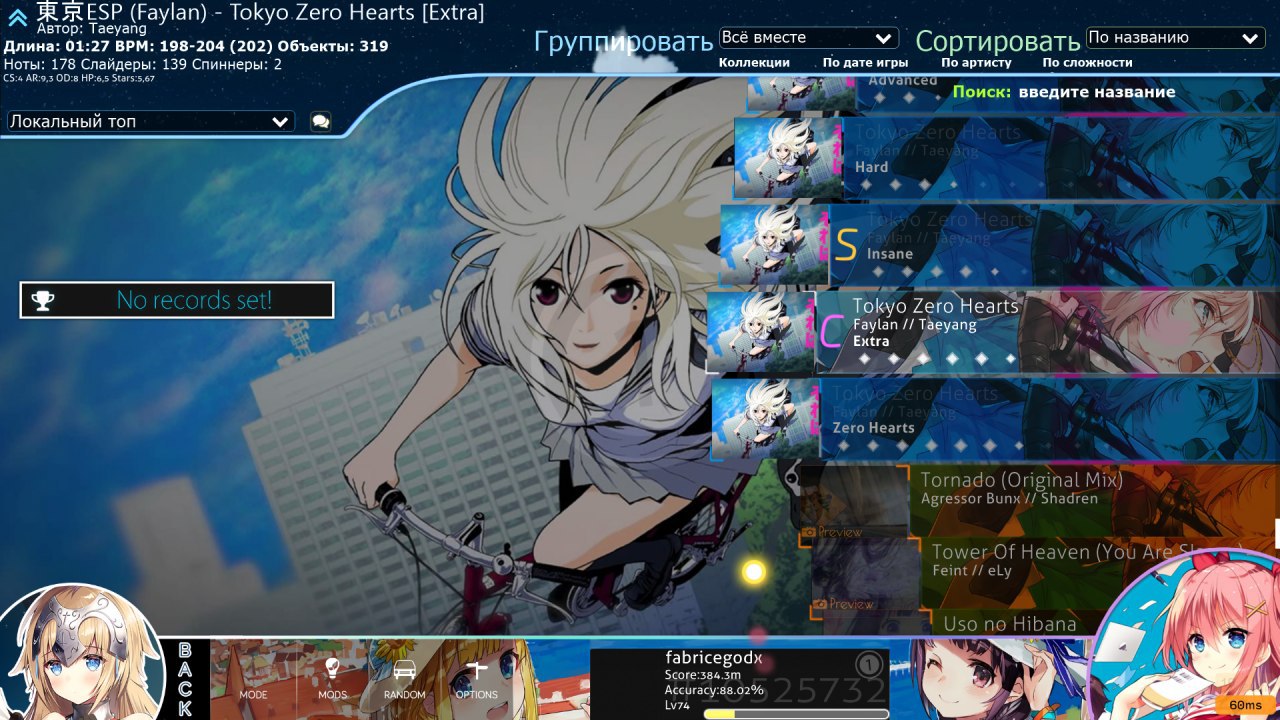Viewport: 1280px width, 720px height.
Task: Select the Extra difficulty entry
Action: pyautogui.click(x=993, y=332)
